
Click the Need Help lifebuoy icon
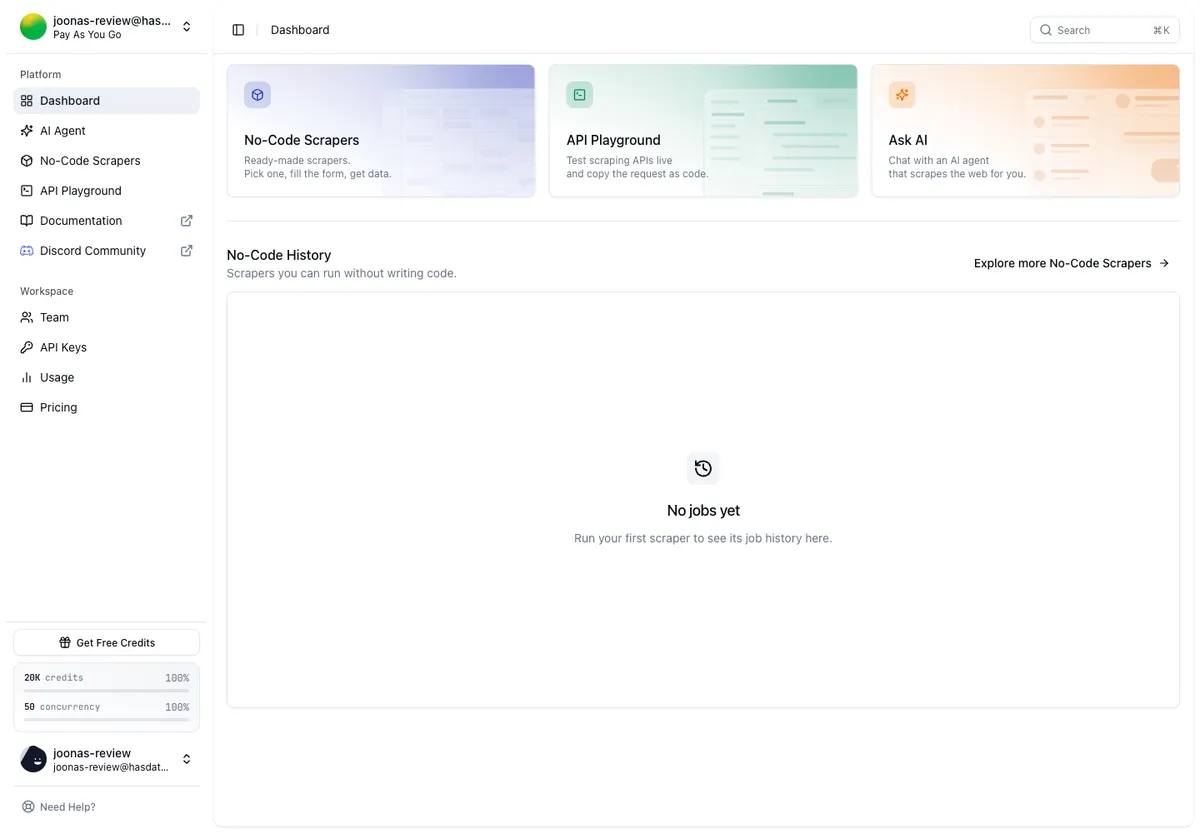click(x=28, y=807)
